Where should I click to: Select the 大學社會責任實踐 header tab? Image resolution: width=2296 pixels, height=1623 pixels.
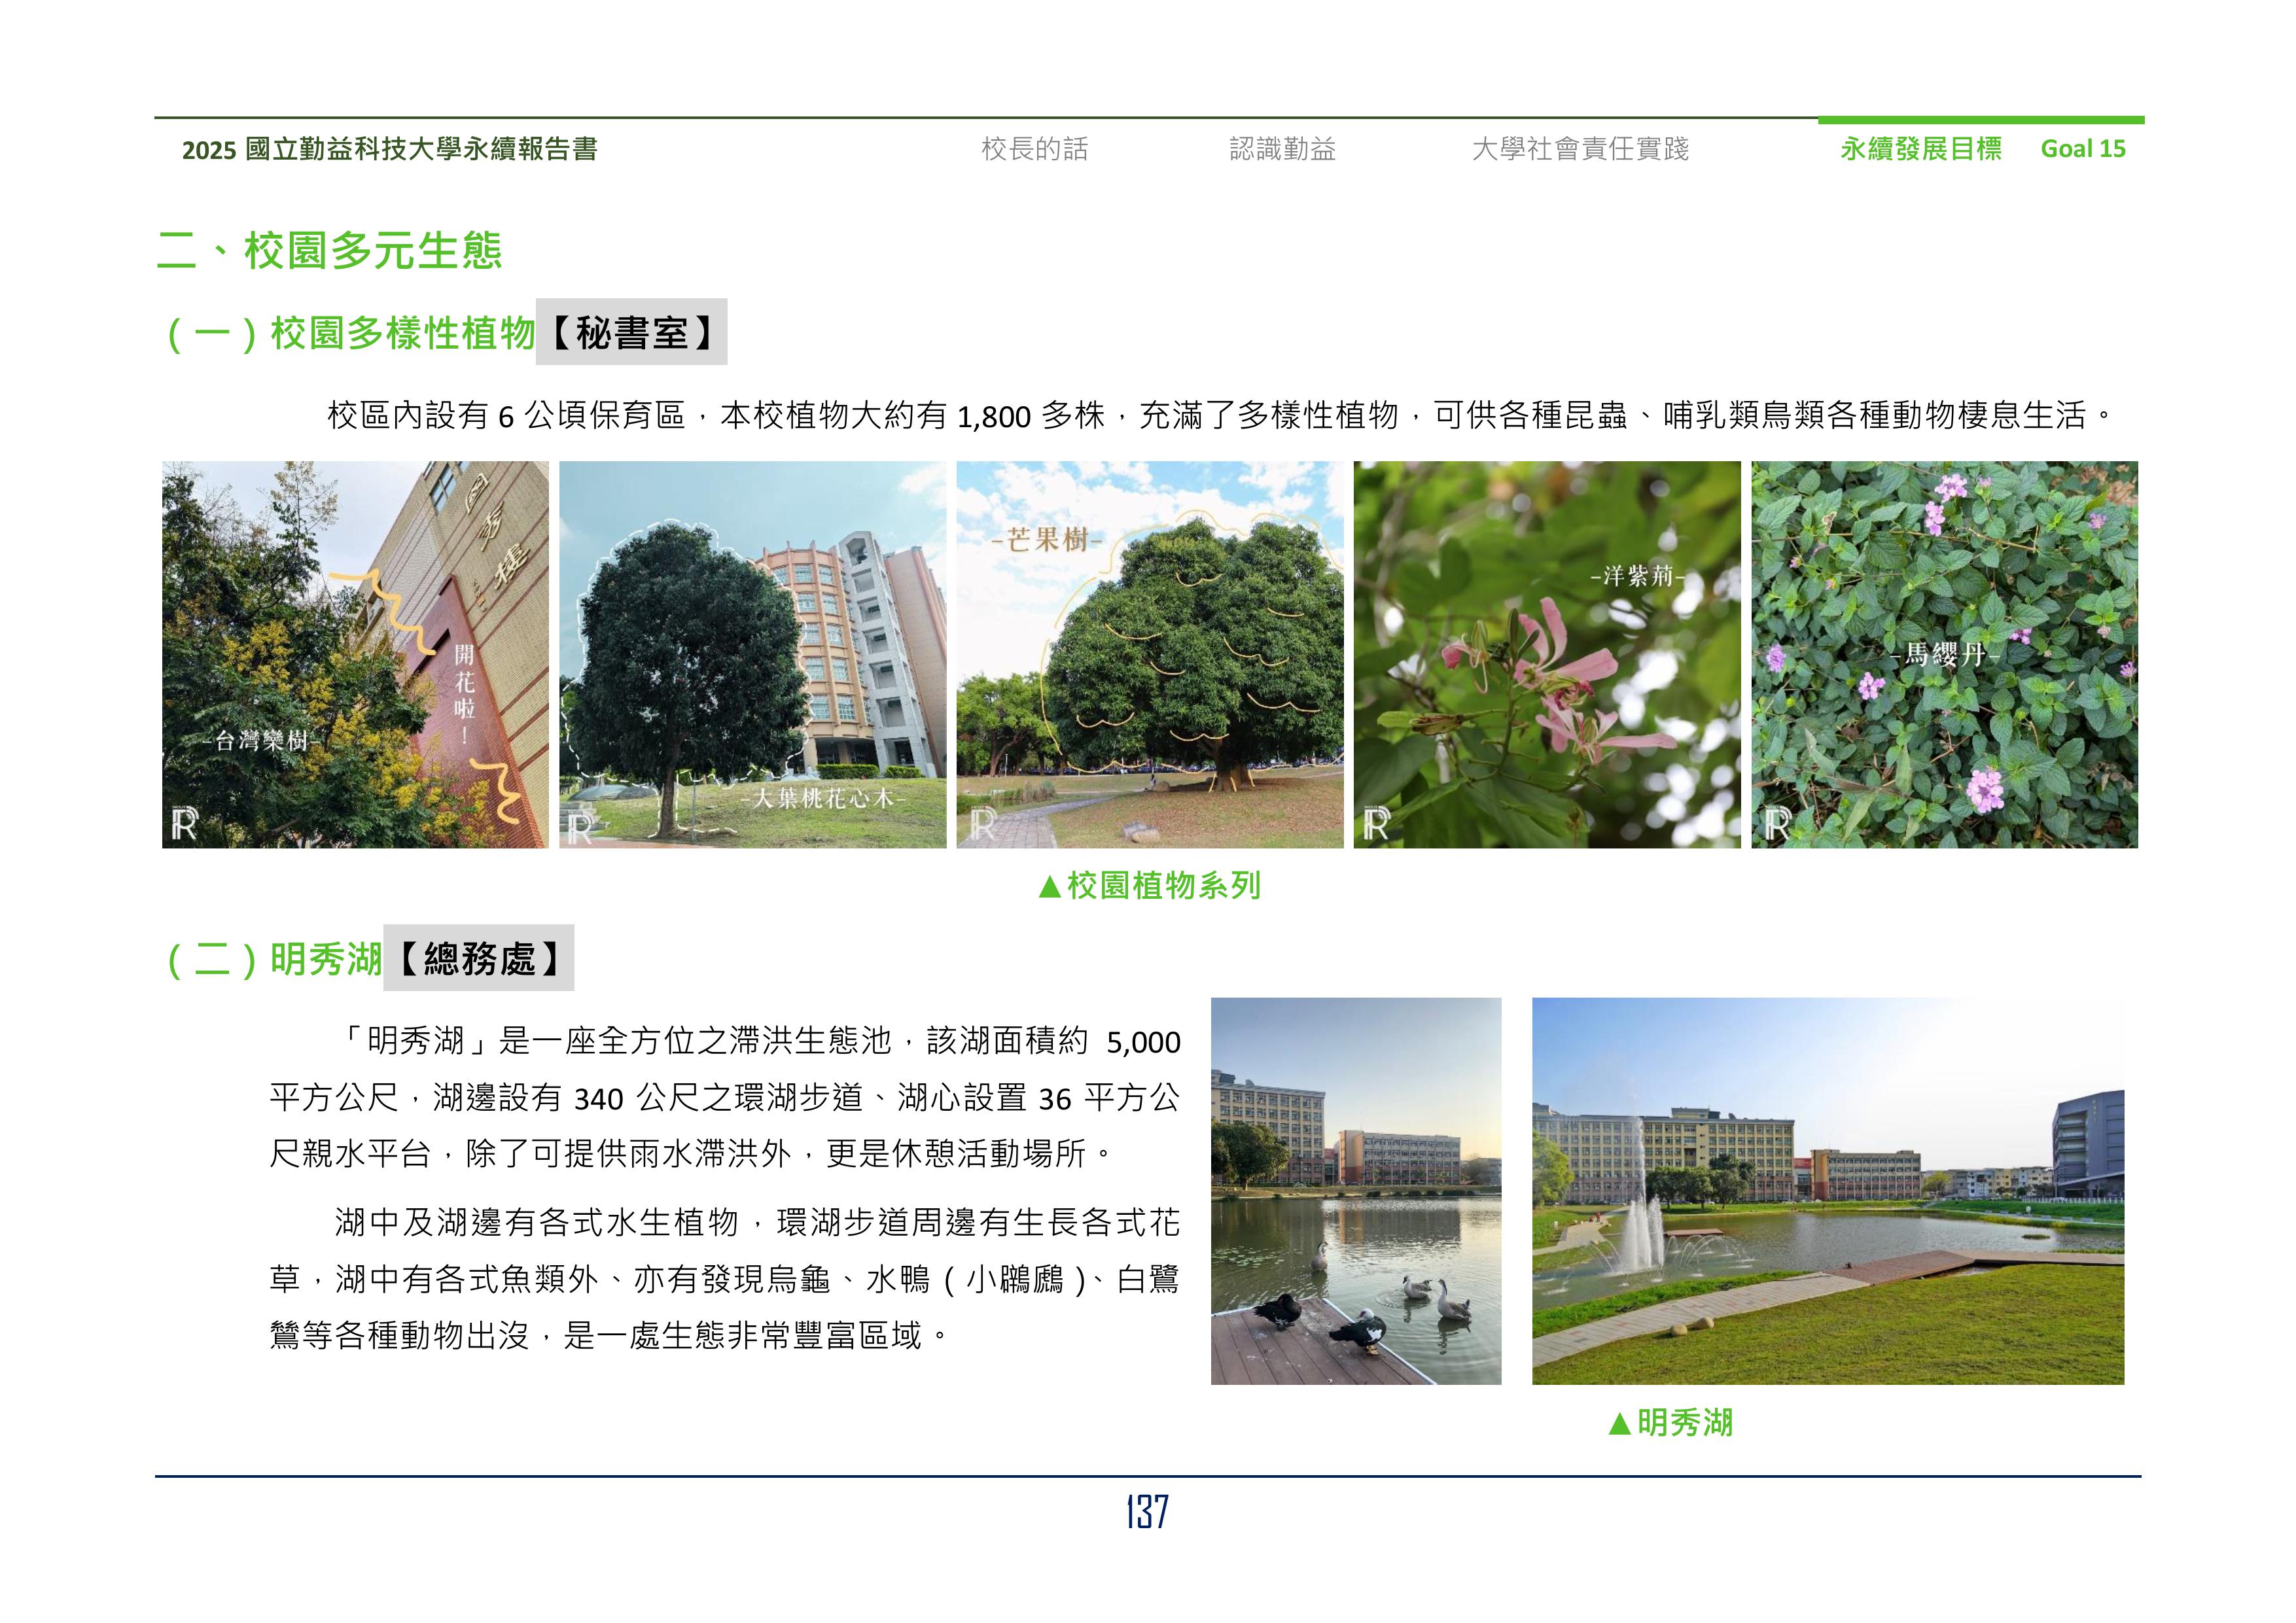[x=1580, y=149]
